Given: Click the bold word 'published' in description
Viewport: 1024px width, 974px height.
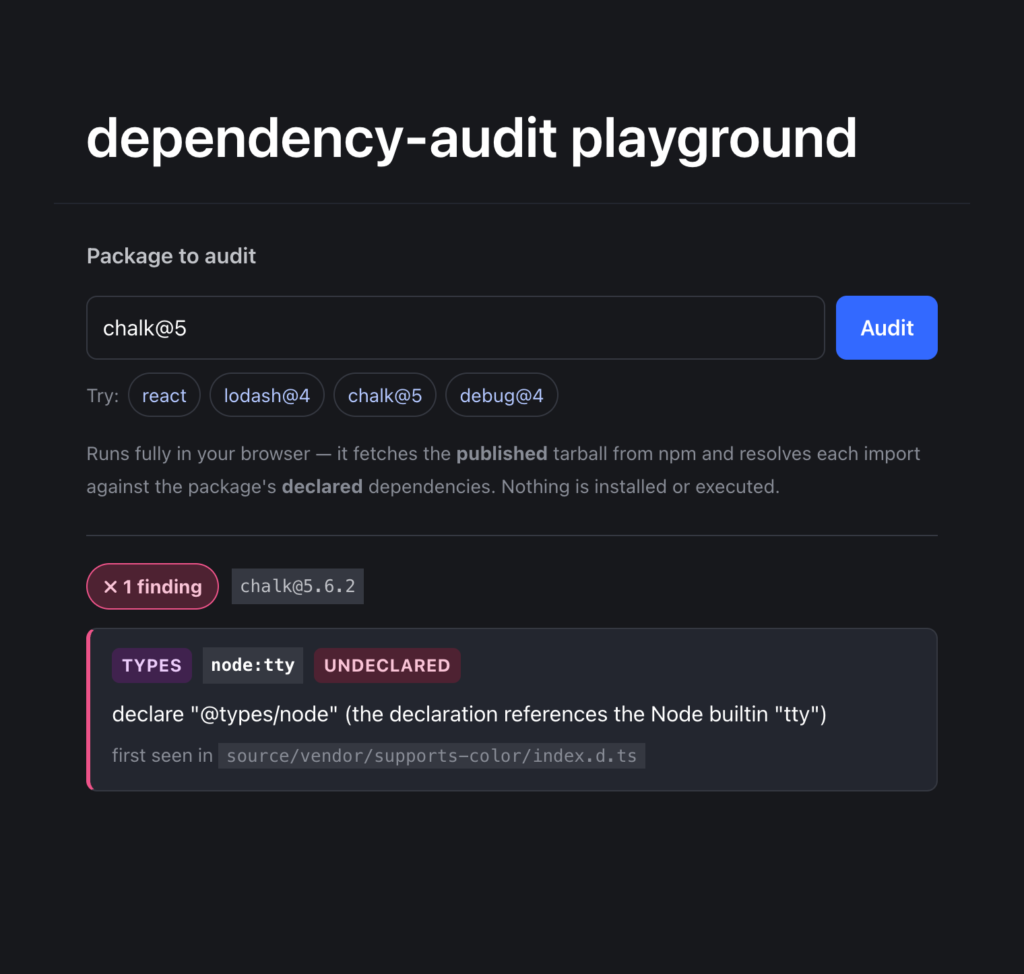Looking at the screenshot, I should (x=502, y=453).
